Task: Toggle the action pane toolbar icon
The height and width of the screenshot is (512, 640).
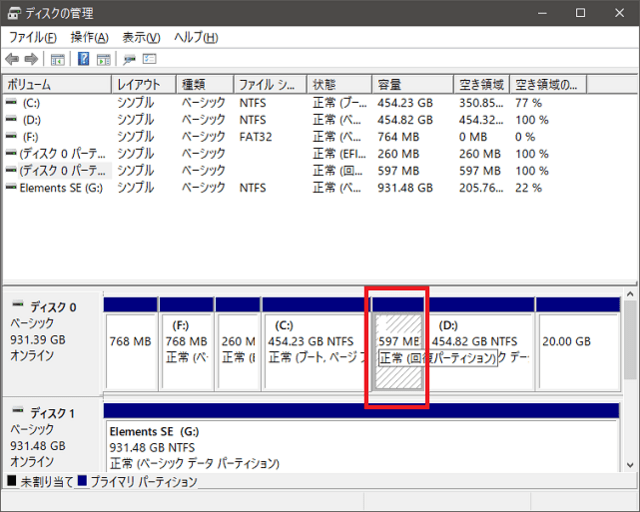Action: point(104,59)
